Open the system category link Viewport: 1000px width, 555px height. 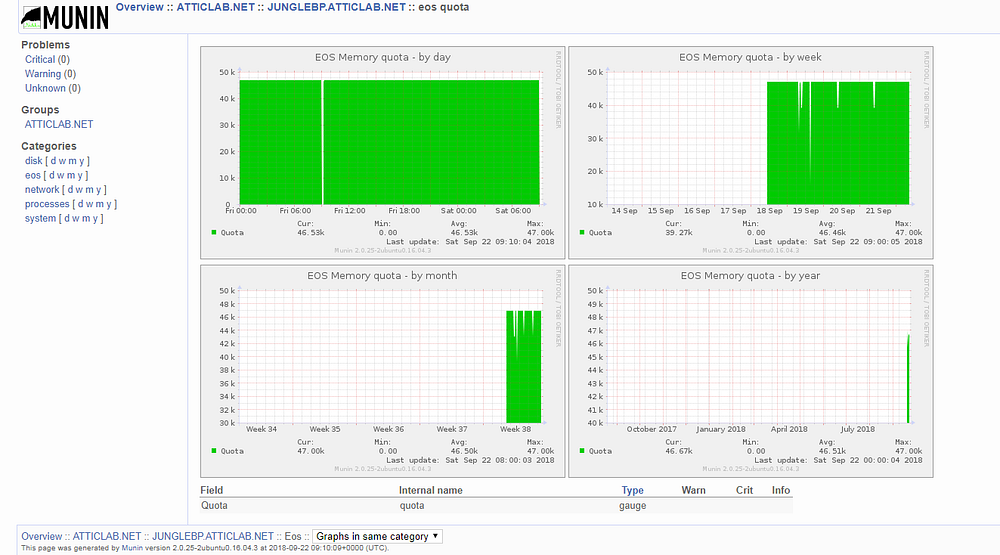[40, 218]
